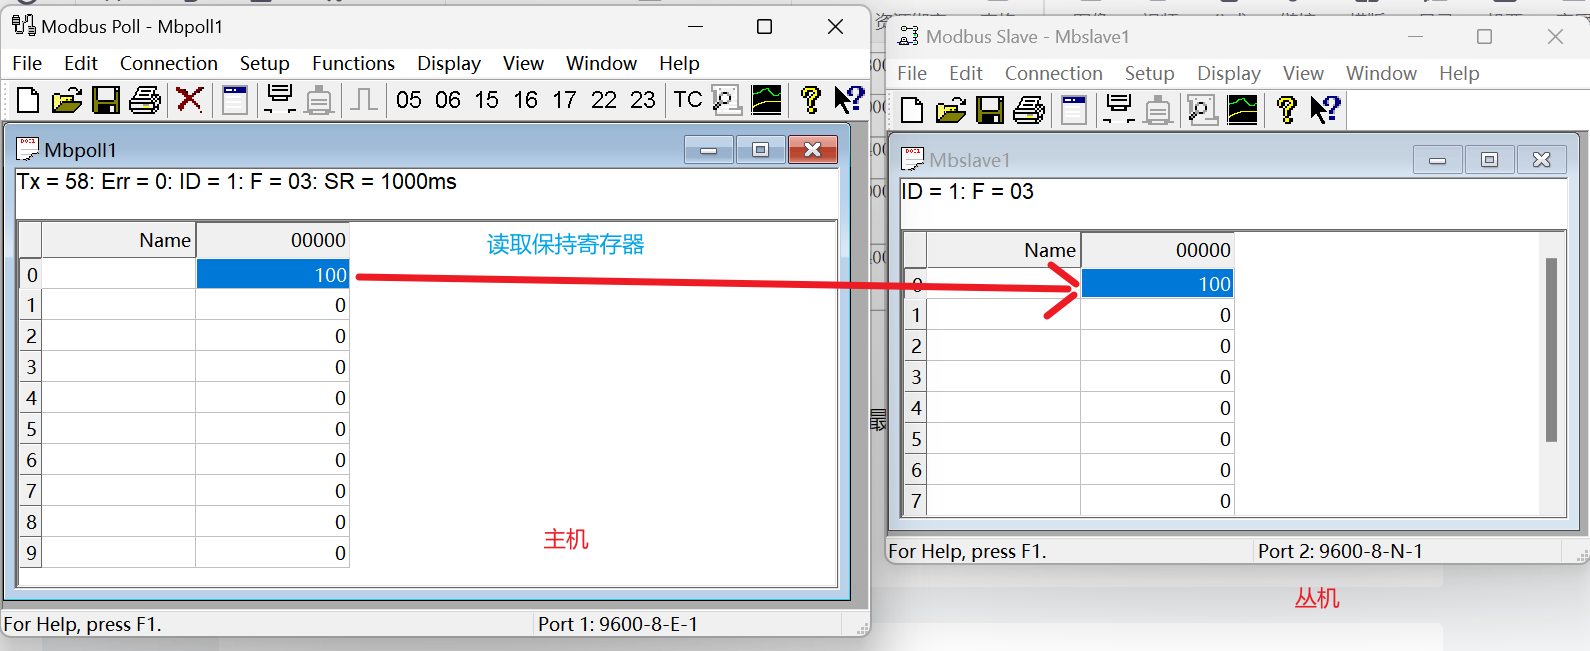Click Name column header in Mbslave1
Image resolution: width=1590 pixels, height=651 pixels.
coord(1004,250)
